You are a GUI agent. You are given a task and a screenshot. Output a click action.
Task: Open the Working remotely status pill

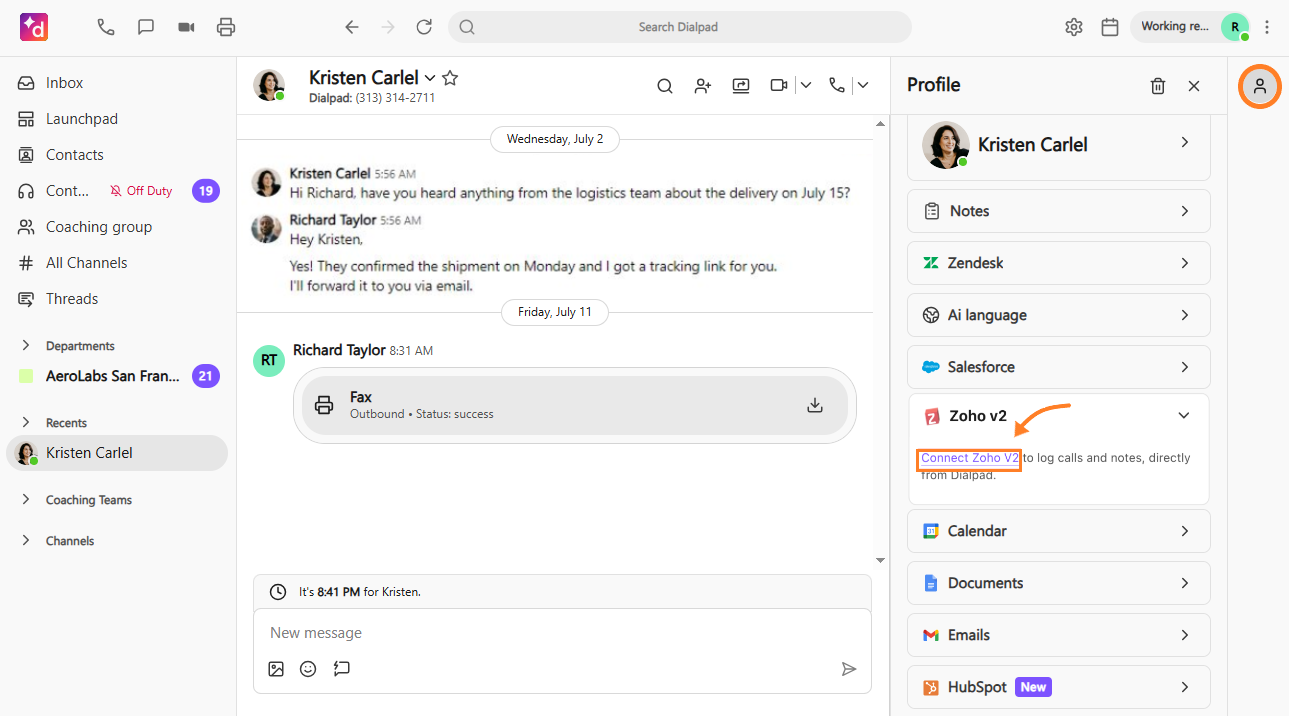(x=1191, y=27)
